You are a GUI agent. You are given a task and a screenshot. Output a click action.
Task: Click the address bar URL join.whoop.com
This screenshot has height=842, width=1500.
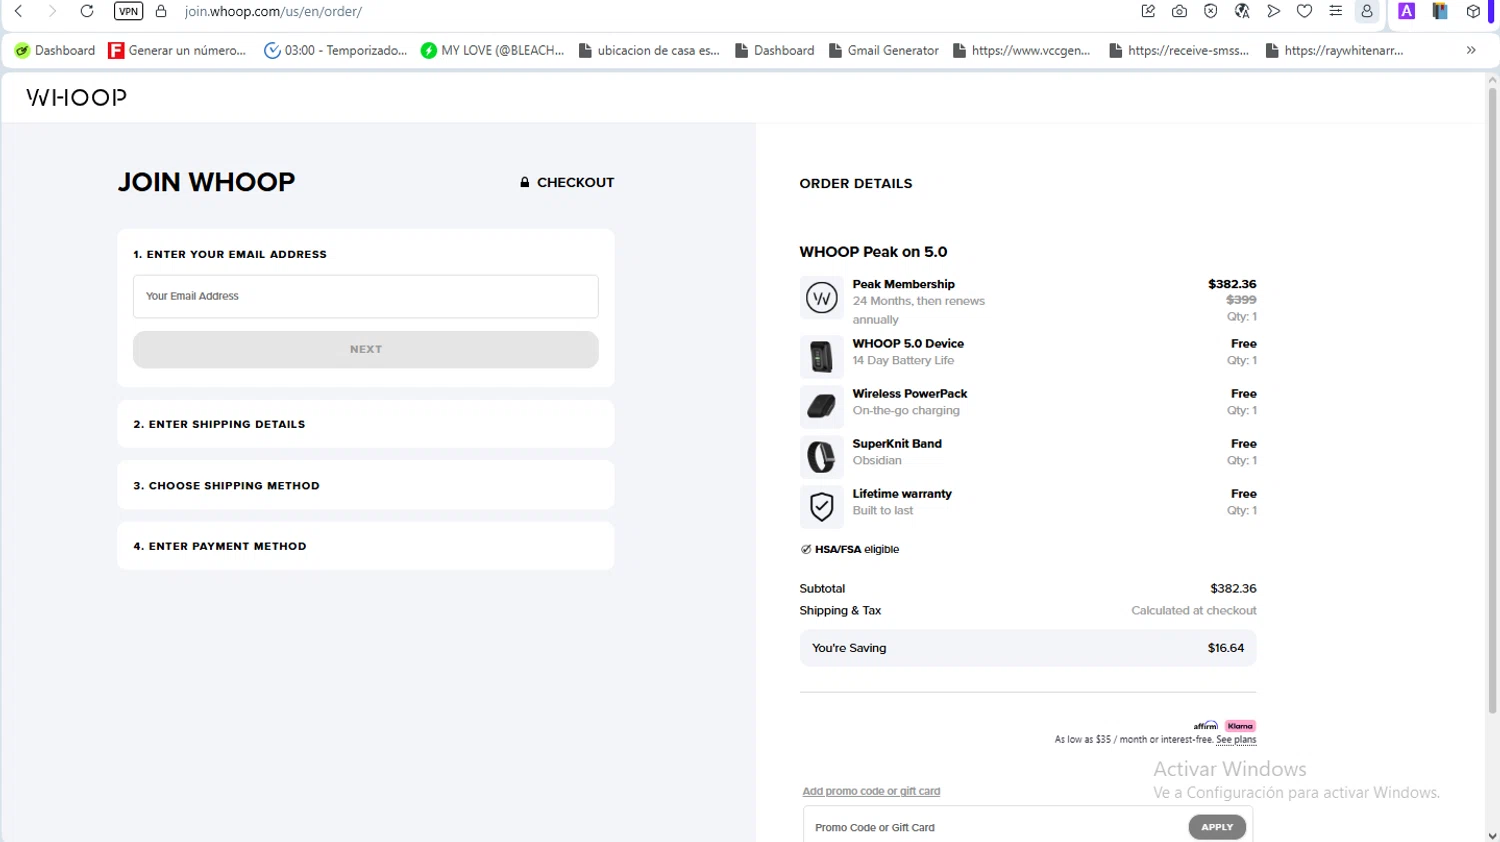point(273,12)
